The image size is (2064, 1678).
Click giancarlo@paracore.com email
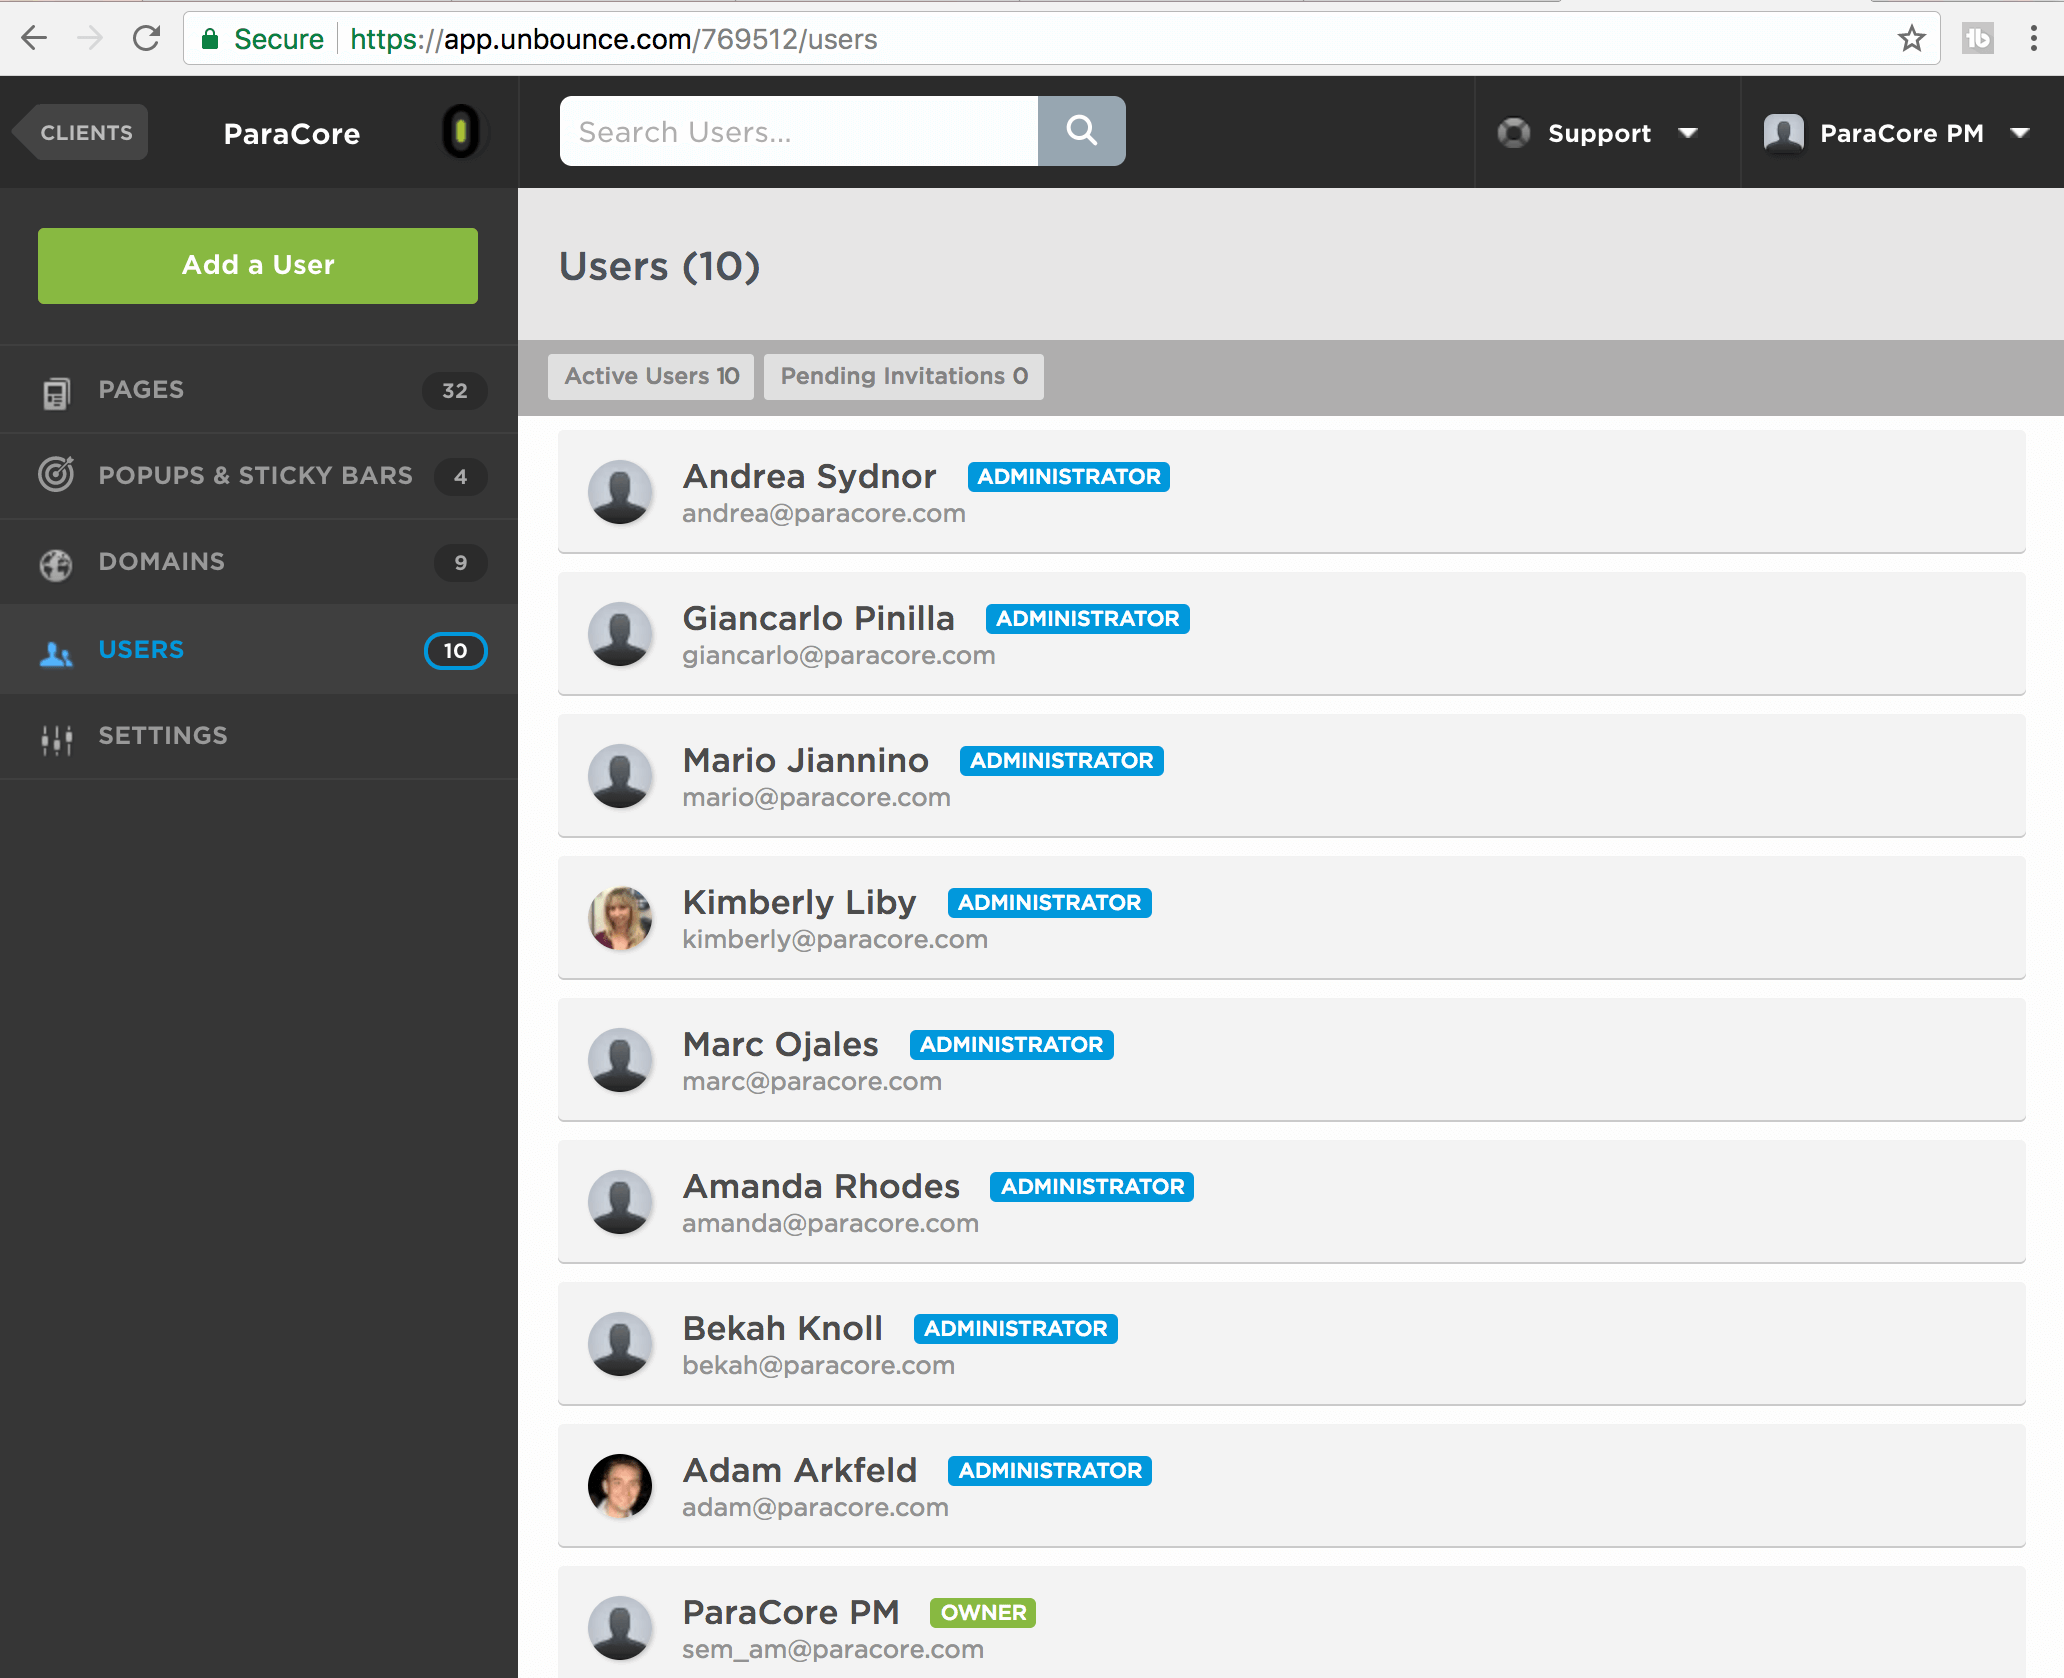(x=839, y=656)
